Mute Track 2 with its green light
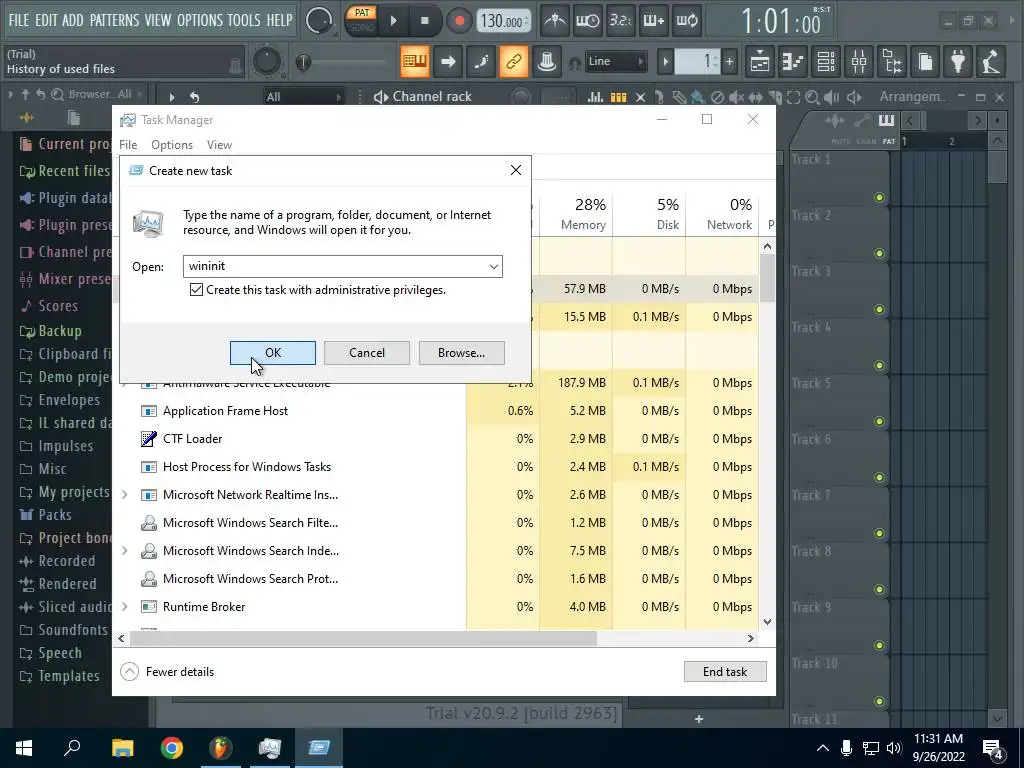 click(879, 253)
